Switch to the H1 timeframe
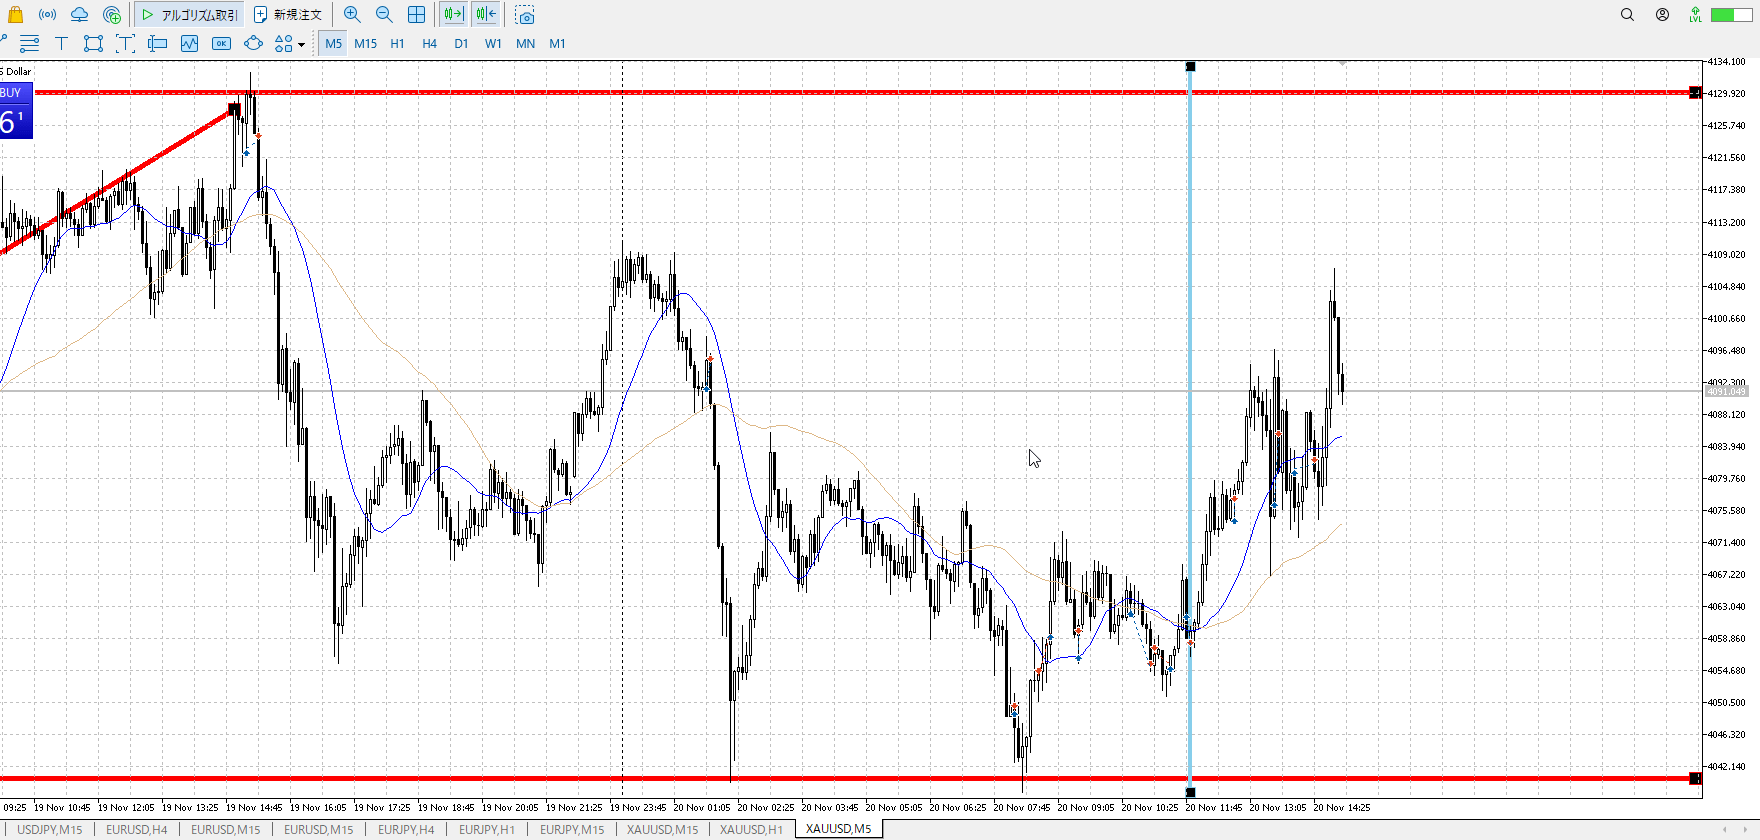This screenshot has width=1760, height=840. point(397,43)
